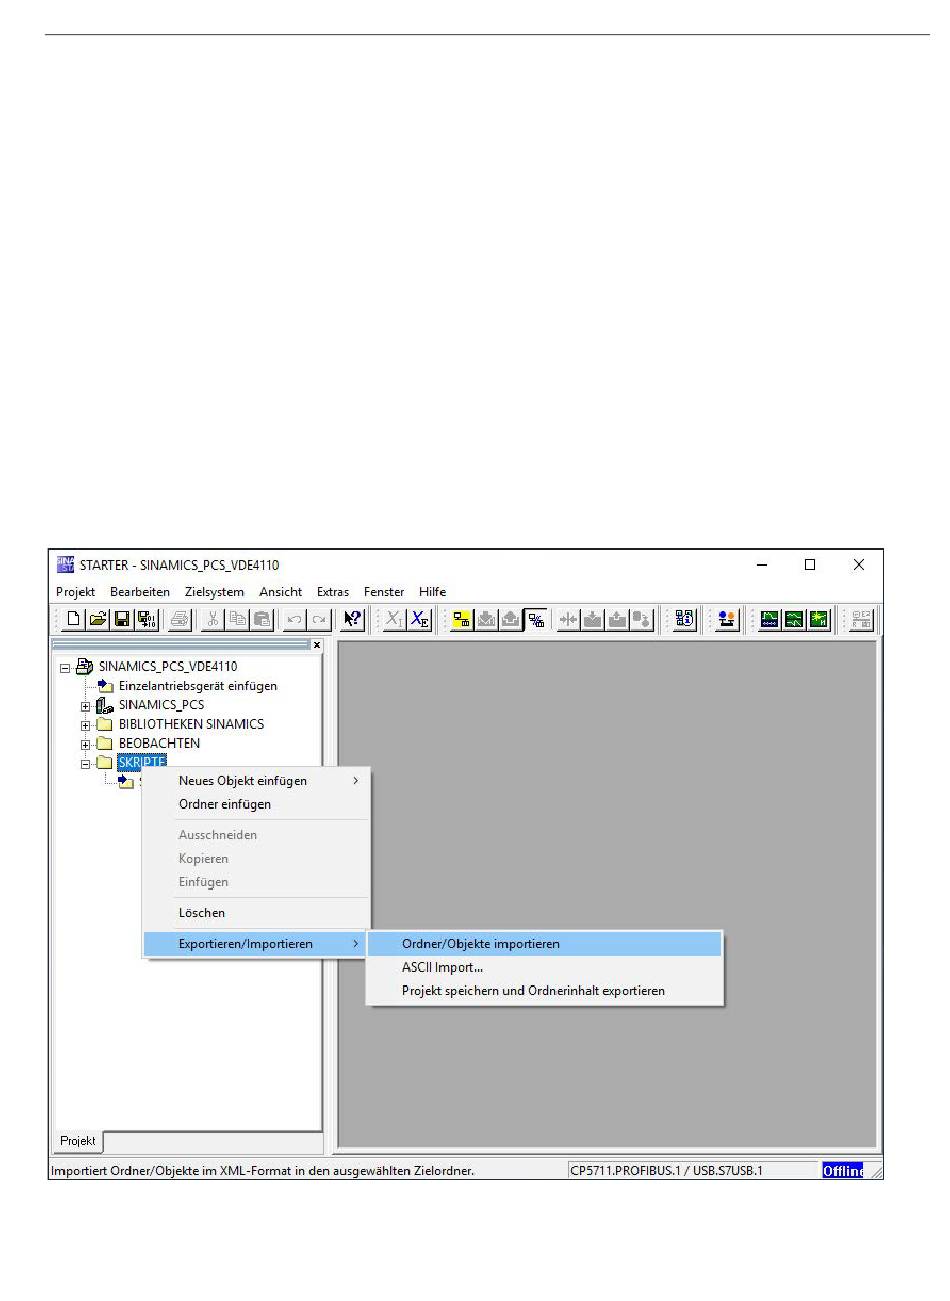The height and width of the screenshot is (1301, 950).
Task: Click the last grey toolbar icon on the right
Action: tap(861, 620)
